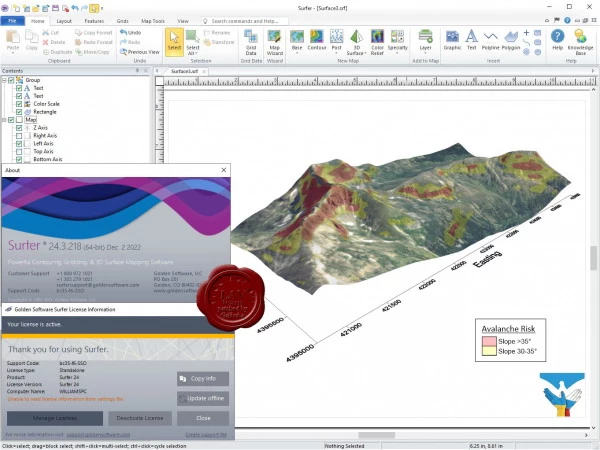Open the Select All dropdown

point(196,53)
